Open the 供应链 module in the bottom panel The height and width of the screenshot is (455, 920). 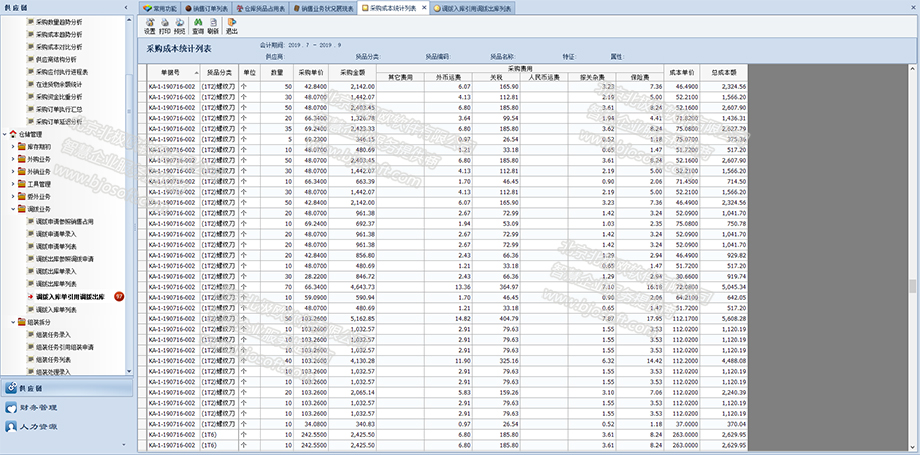tap(66, 388)
